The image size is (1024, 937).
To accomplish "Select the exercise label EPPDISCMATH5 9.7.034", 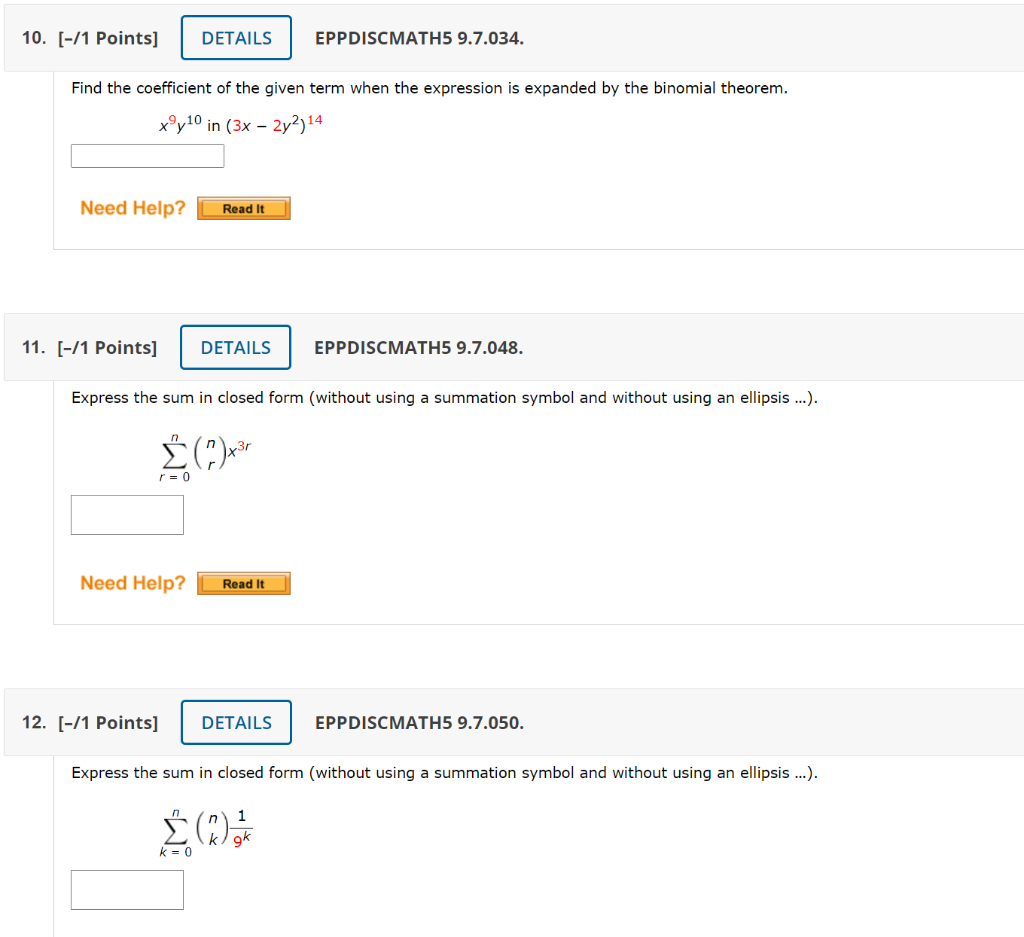I will (418, 37).
